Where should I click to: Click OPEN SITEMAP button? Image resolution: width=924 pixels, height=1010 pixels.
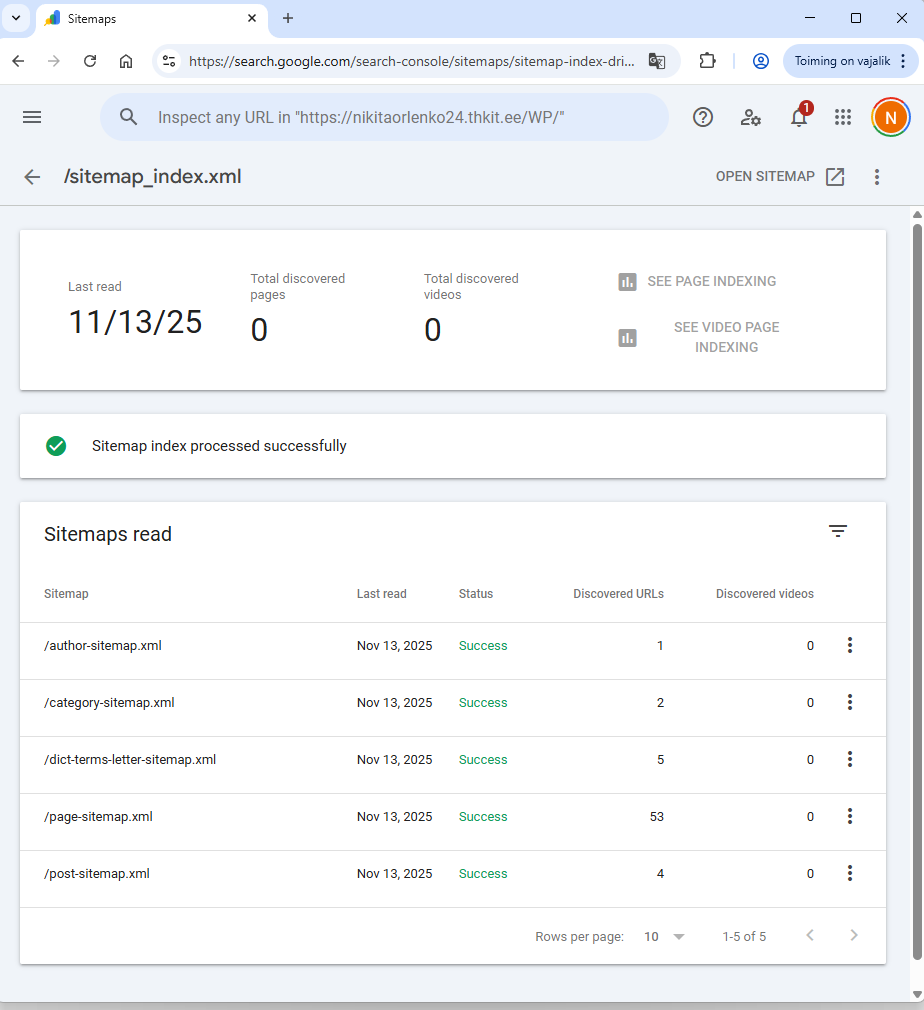tap(780, 177)
